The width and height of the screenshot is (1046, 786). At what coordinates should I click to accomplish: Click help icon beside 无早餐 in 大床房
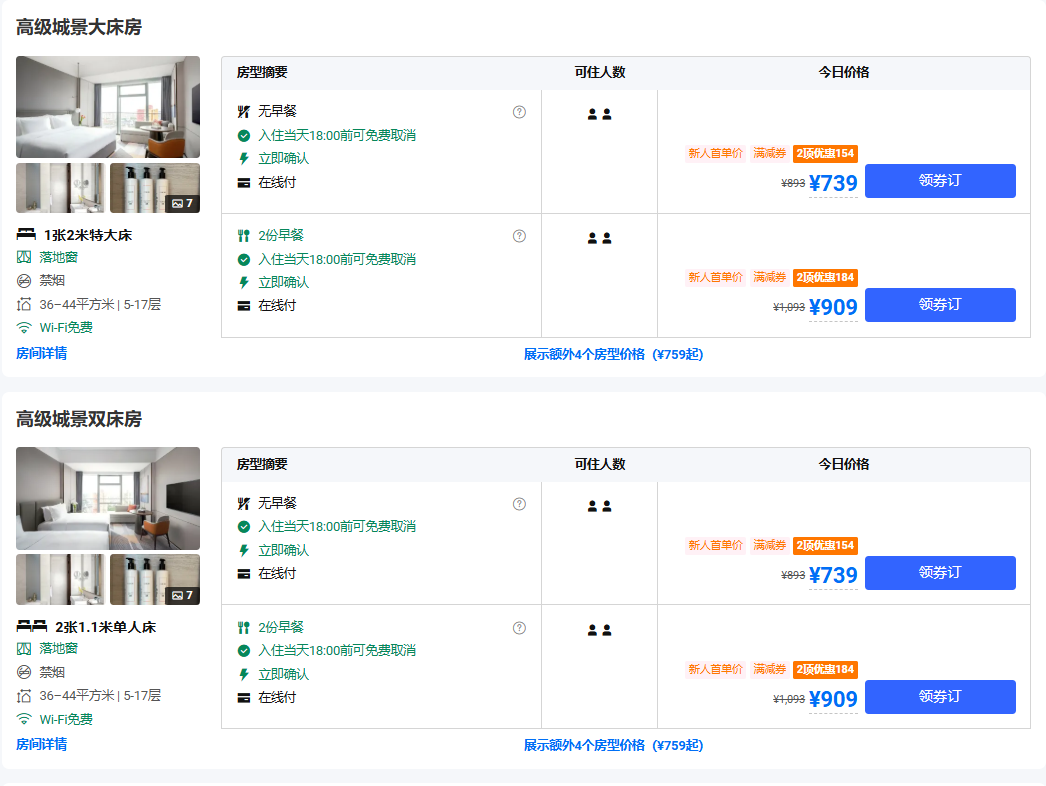[519, 112]
